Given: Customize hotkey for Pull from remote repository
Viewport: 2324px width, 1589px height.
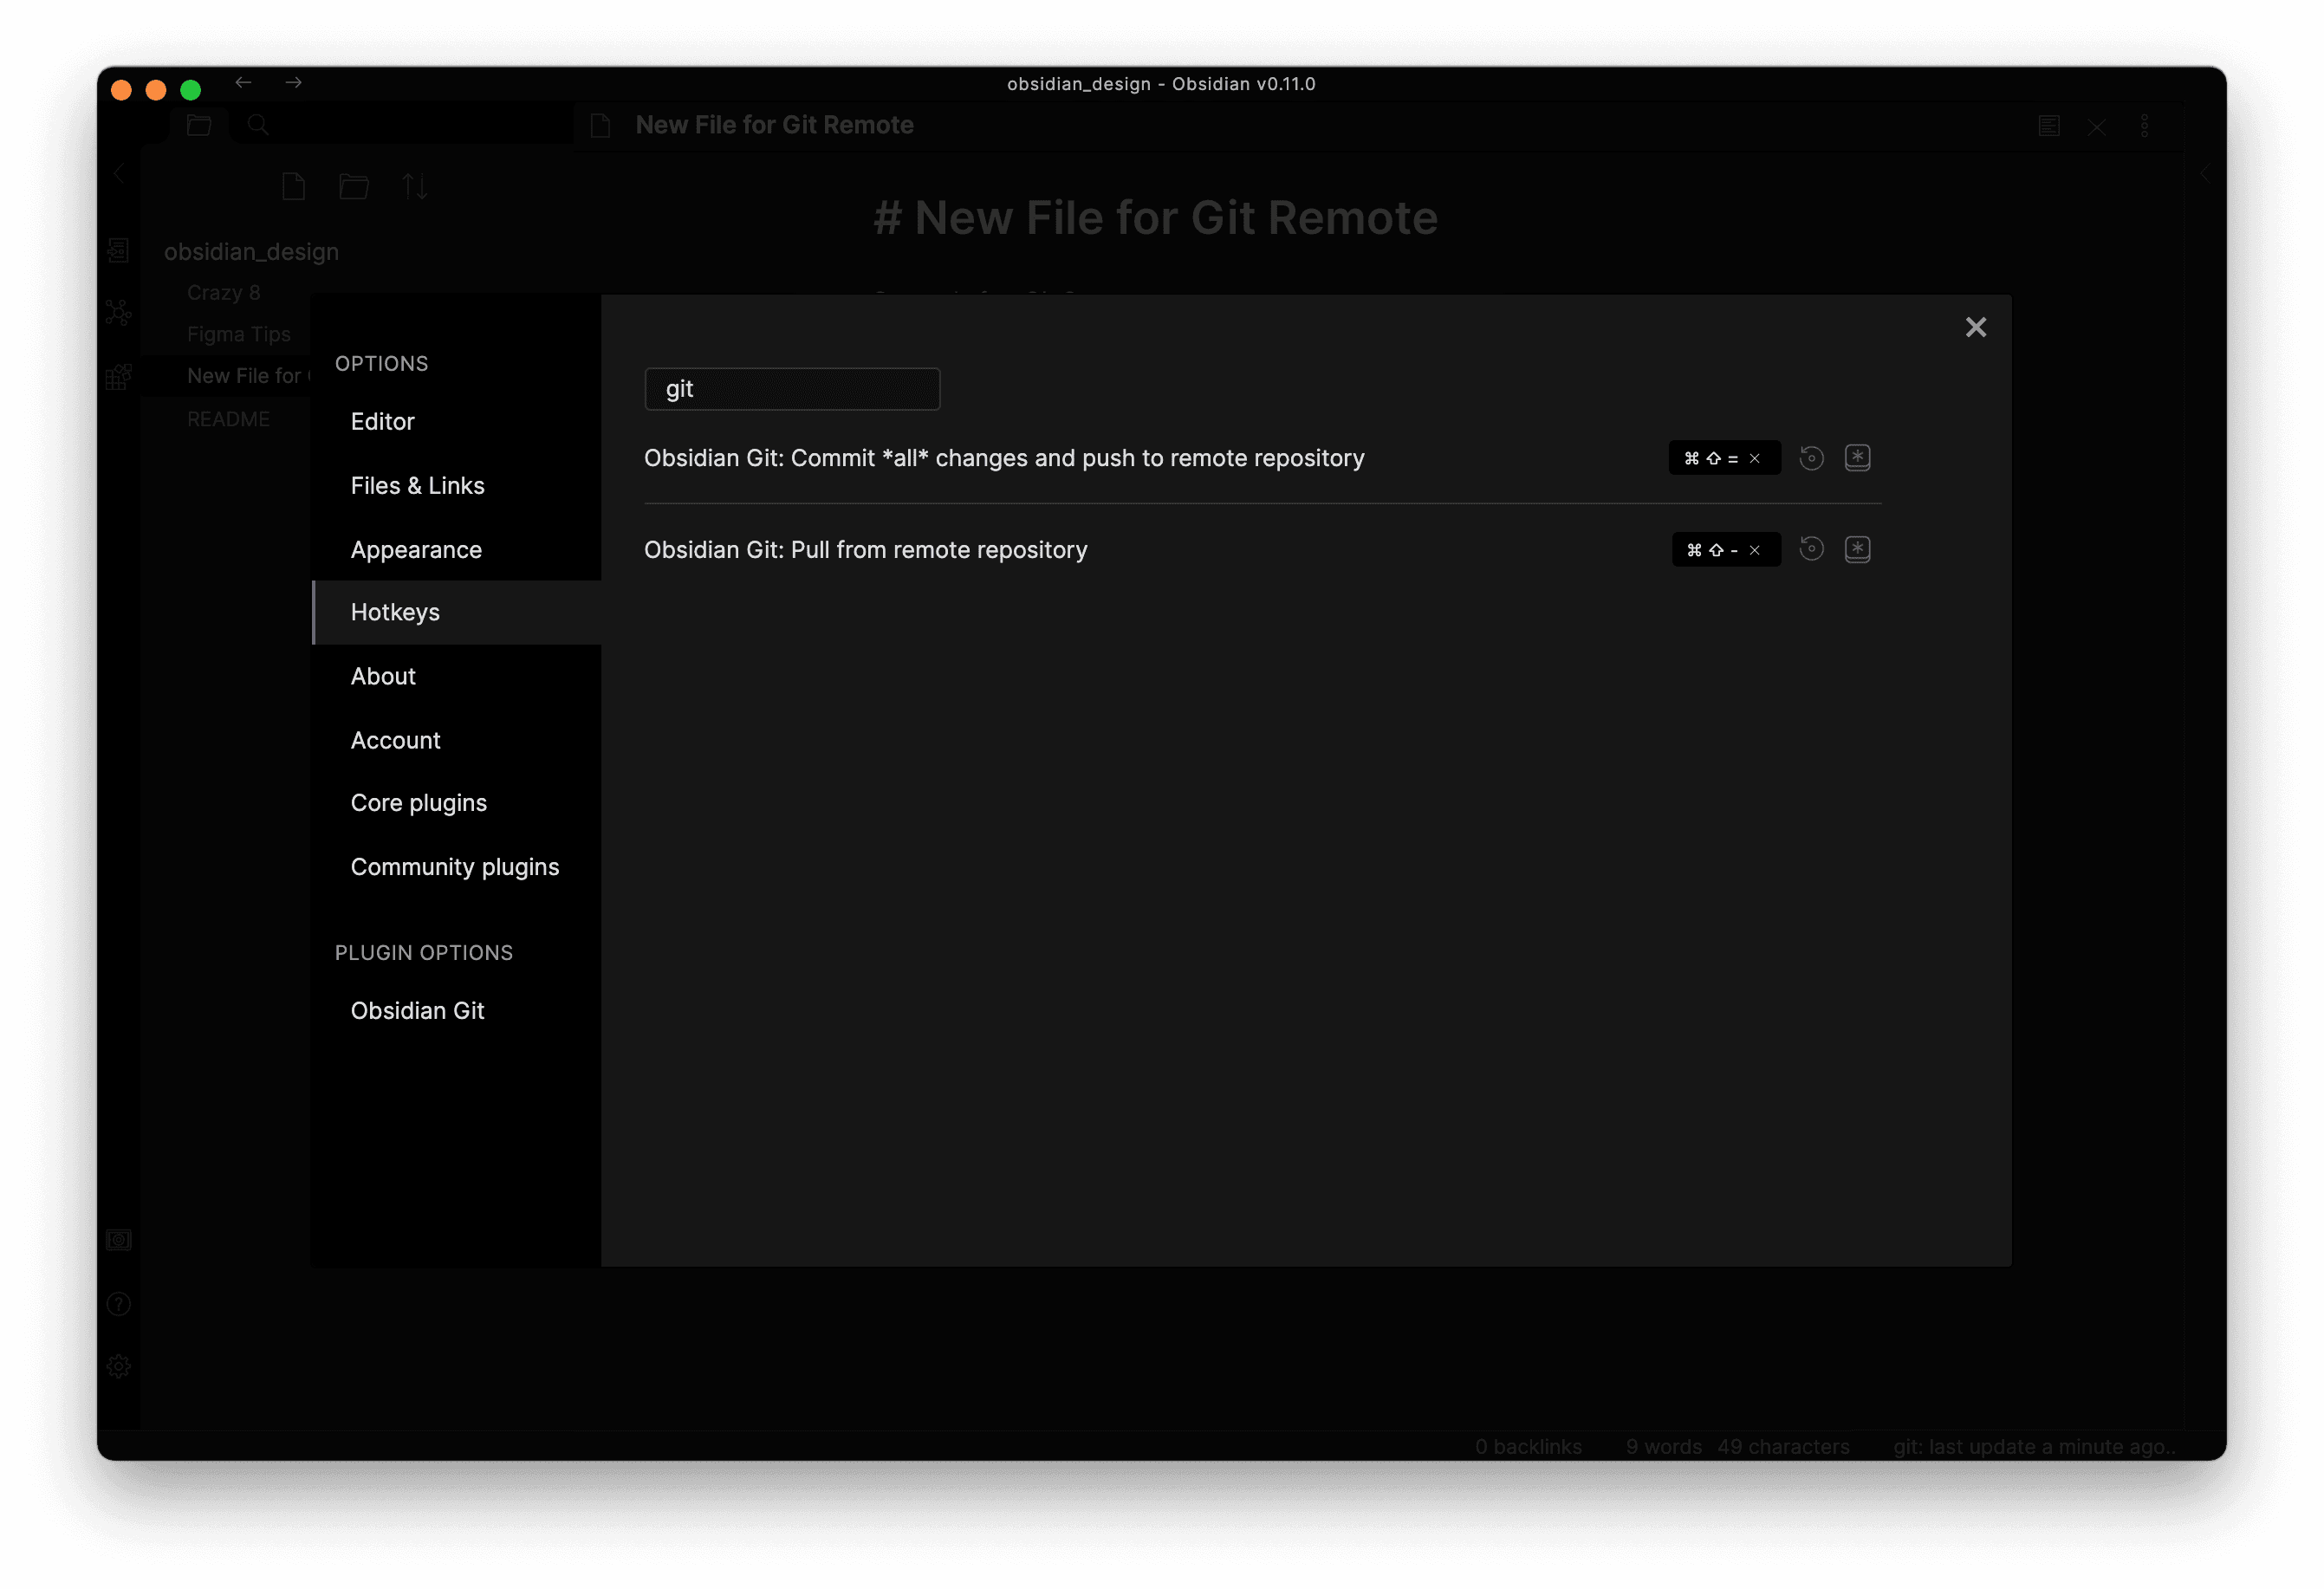Looking at the screenshot, I should click(1857, 549).
